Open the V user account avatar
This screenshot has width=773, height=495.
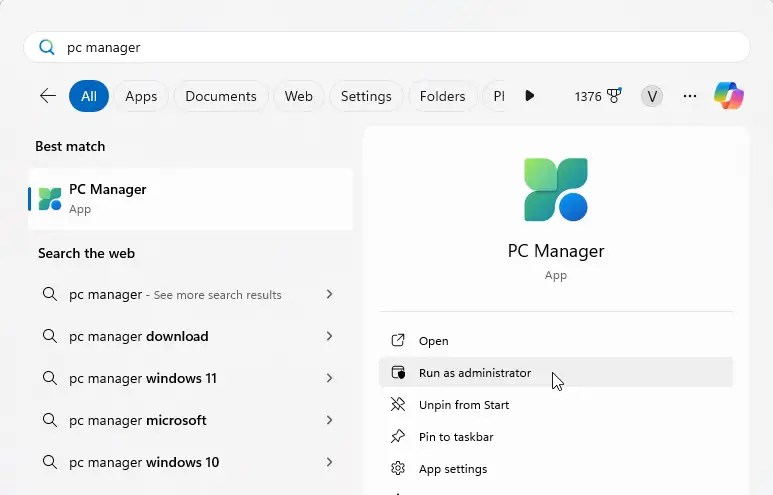(x=652, y=96)
